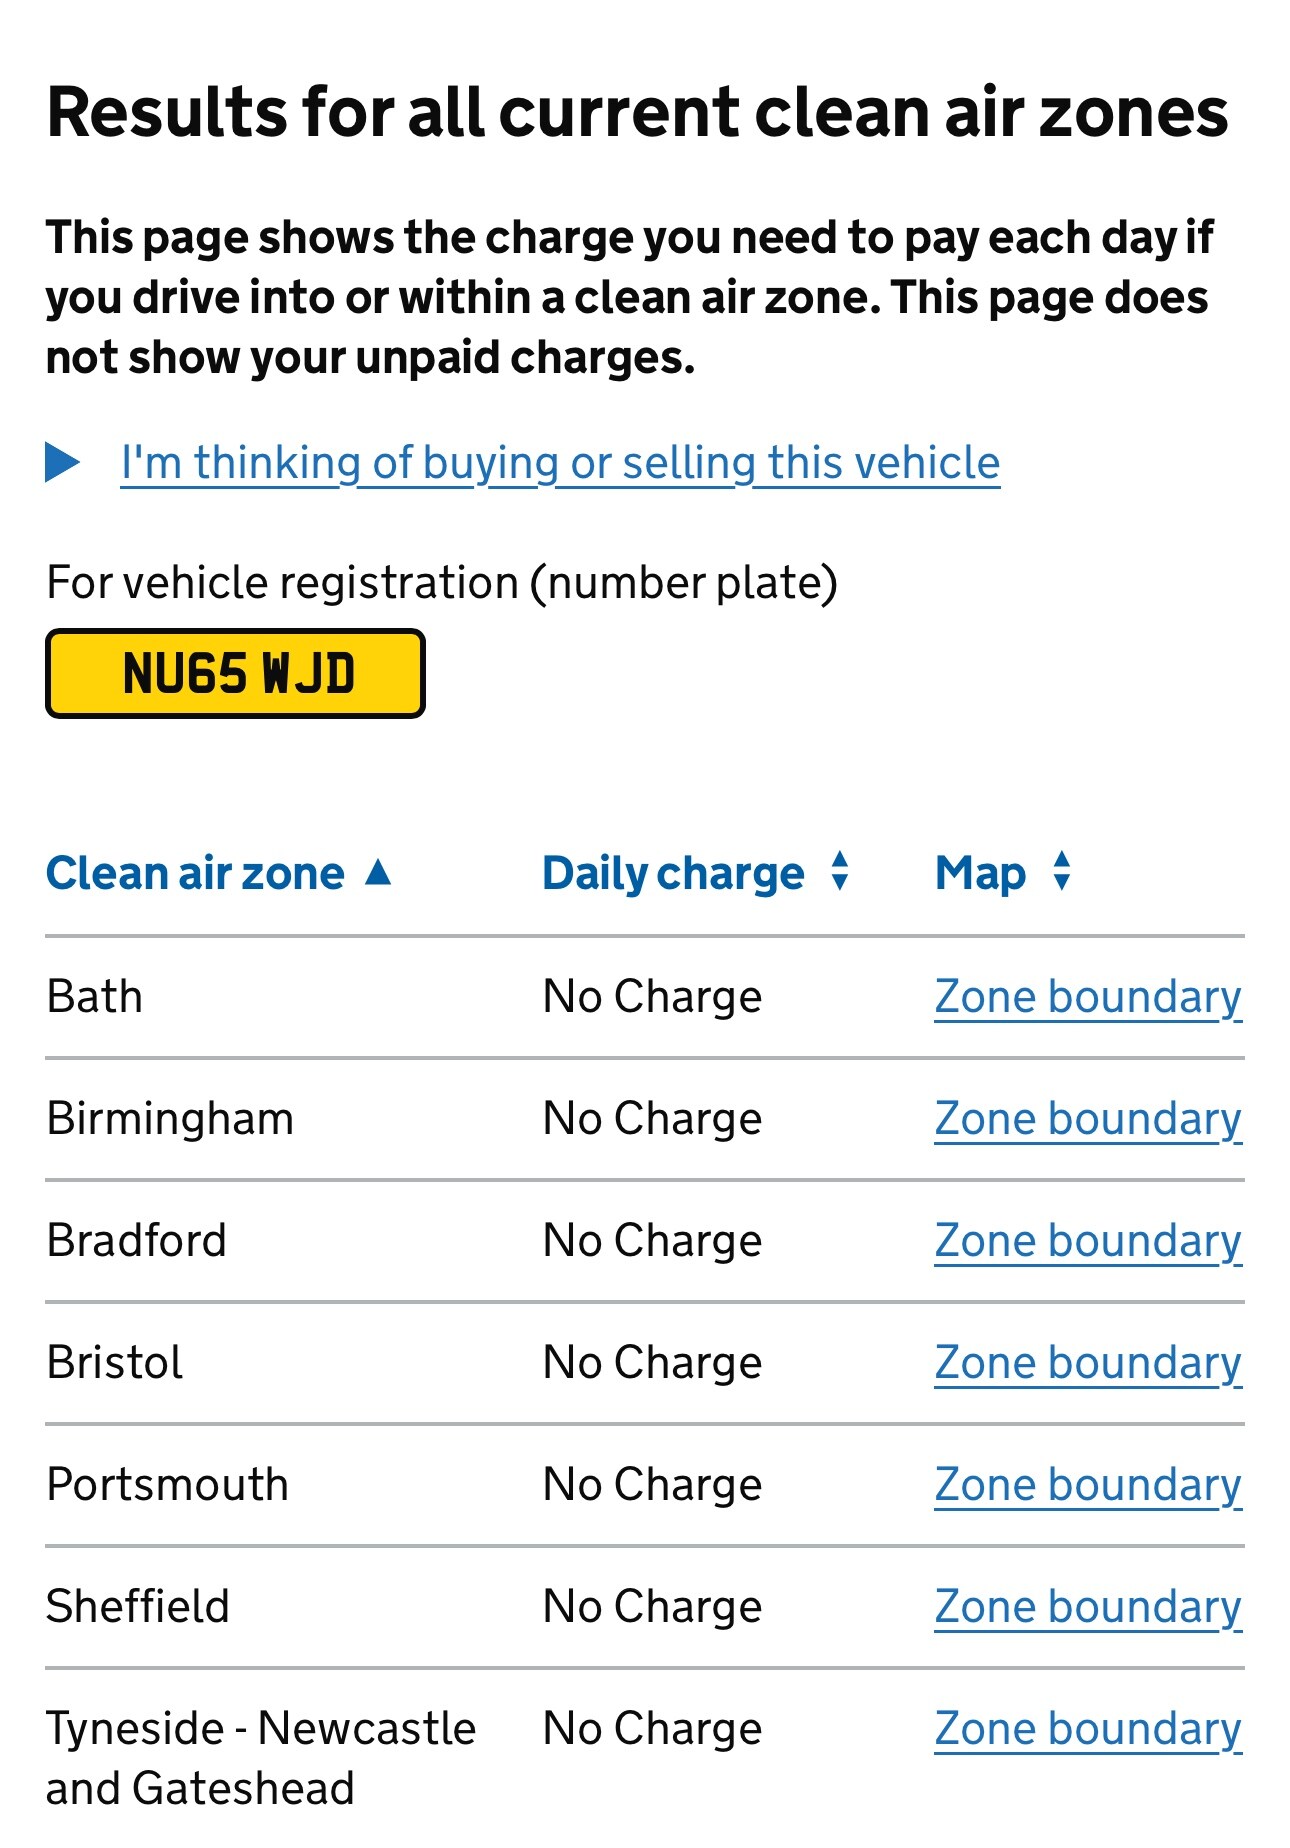
Task: View the Bristol Zone boundary map
Action: point(1088,1363)
